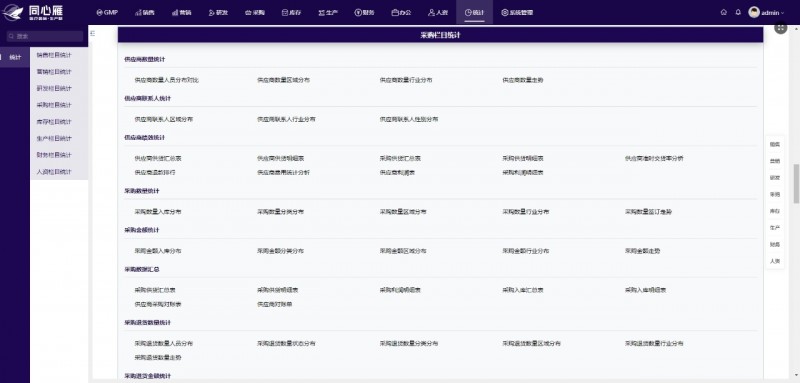Collapse the sidebar with the fold icon

[93, 33]
